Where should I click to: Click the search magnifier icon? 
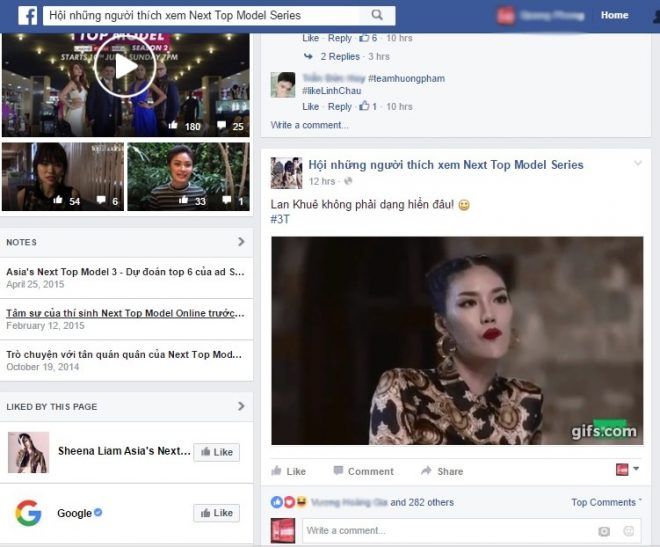pos(377,16)
